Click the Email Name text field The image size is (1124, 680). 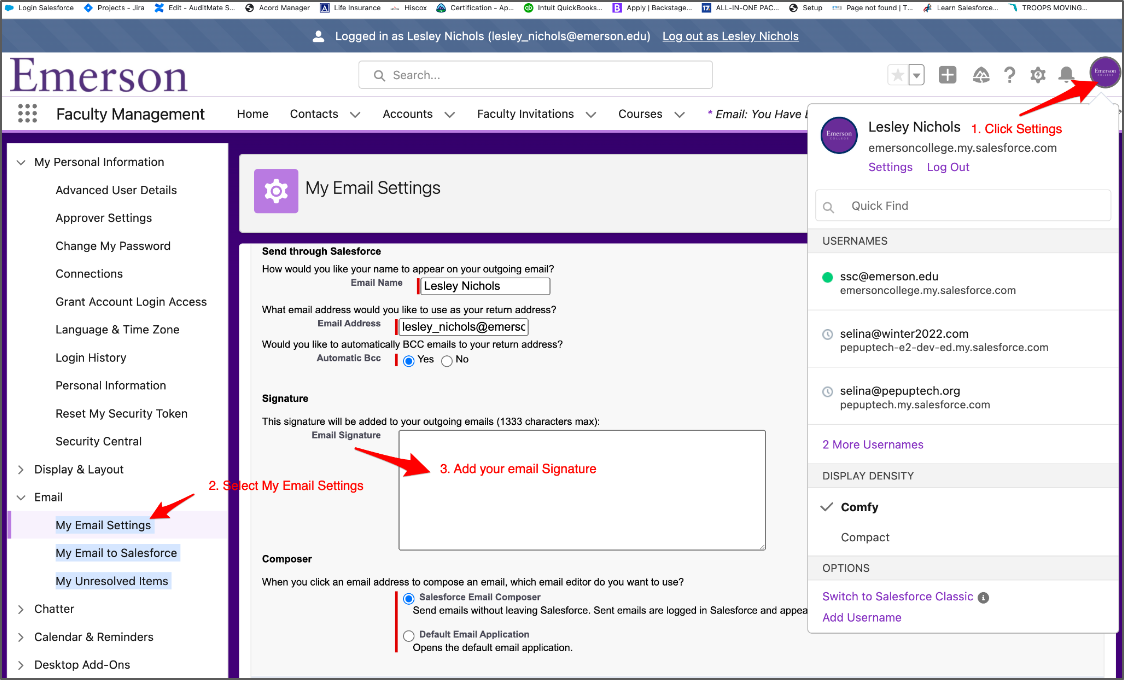[x=485, y=286]
